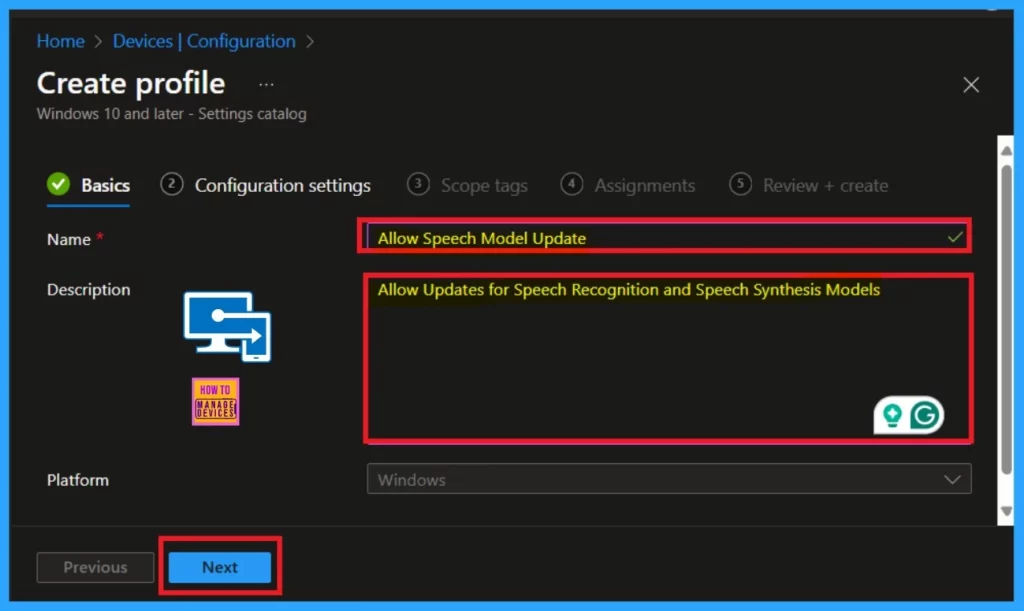Image resolution: width=1024 pixels, height=611 pixels.
Task: Click the step 2 circle icon
Action: (172, 184)
